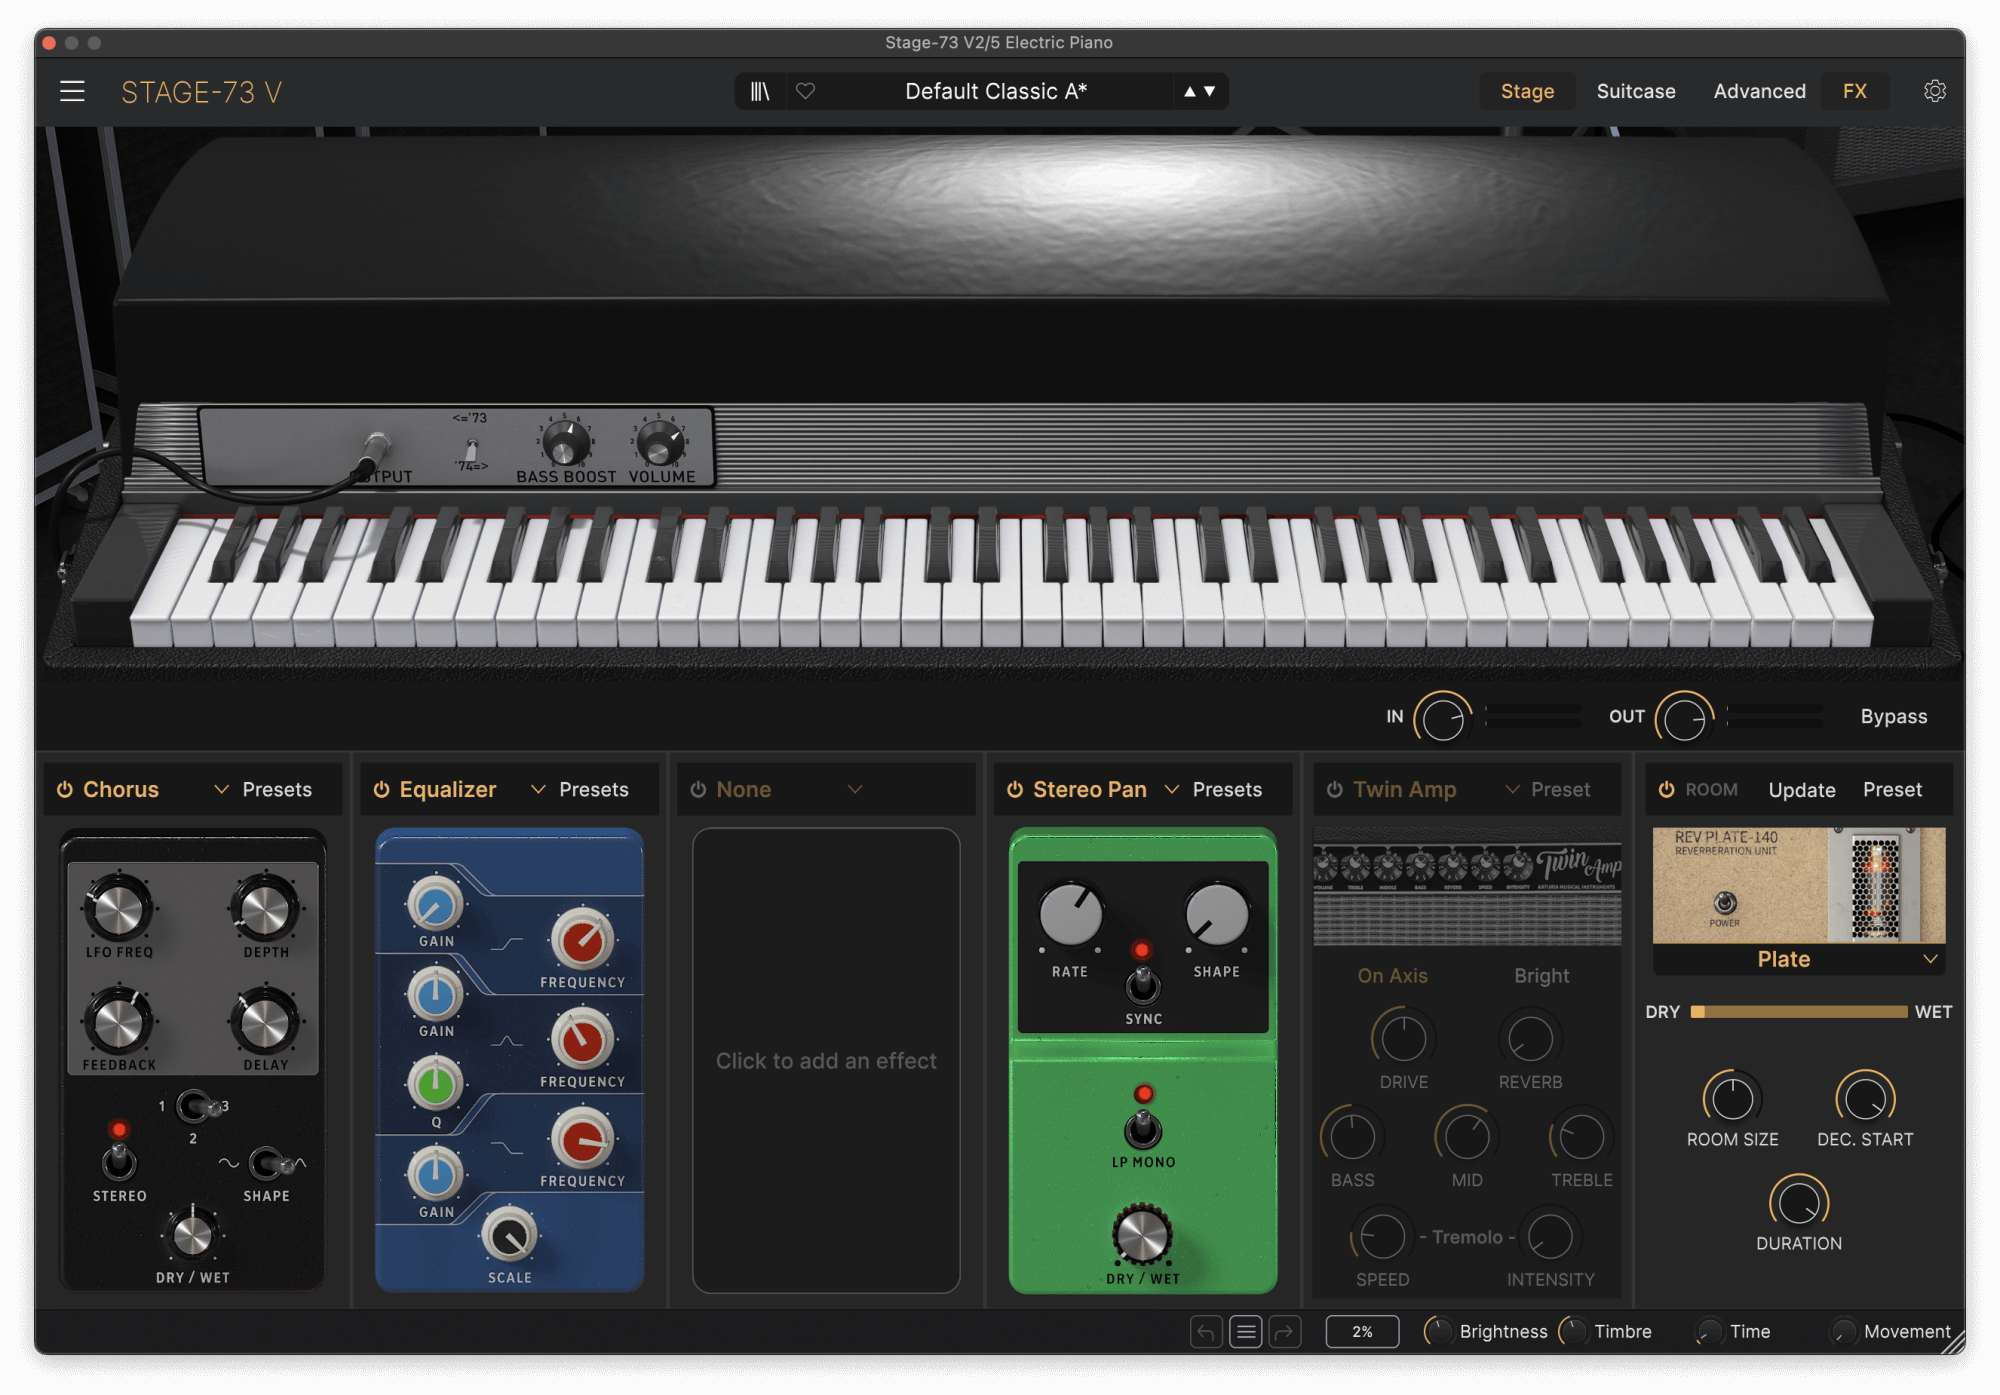Favorite the preset with heart icon

click(805, 91)
